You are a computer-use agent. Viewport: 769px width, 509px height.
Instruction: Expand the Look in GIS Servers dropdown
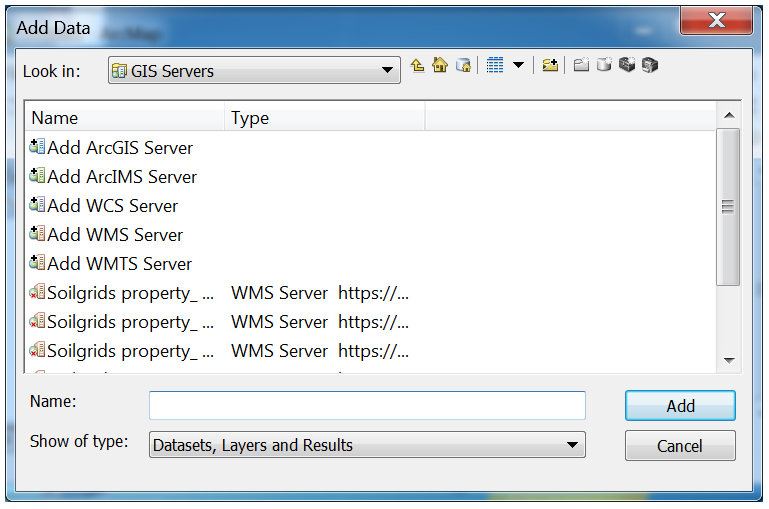388,71
